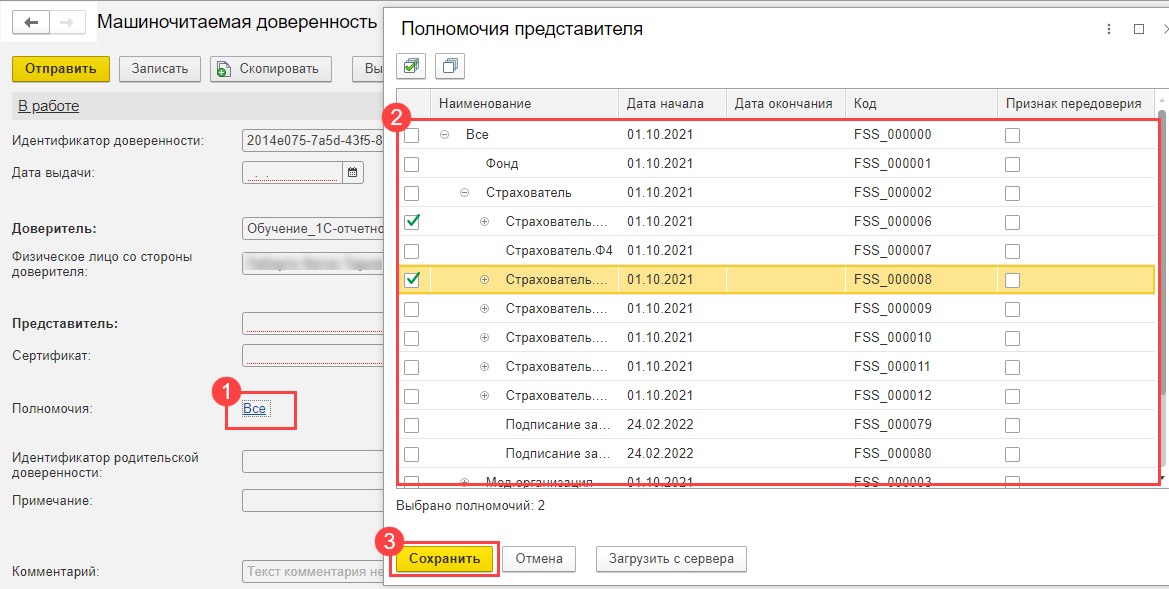Tick the checkbox for row FSS_000009
1169x589 pixels.
pos(412,309)
